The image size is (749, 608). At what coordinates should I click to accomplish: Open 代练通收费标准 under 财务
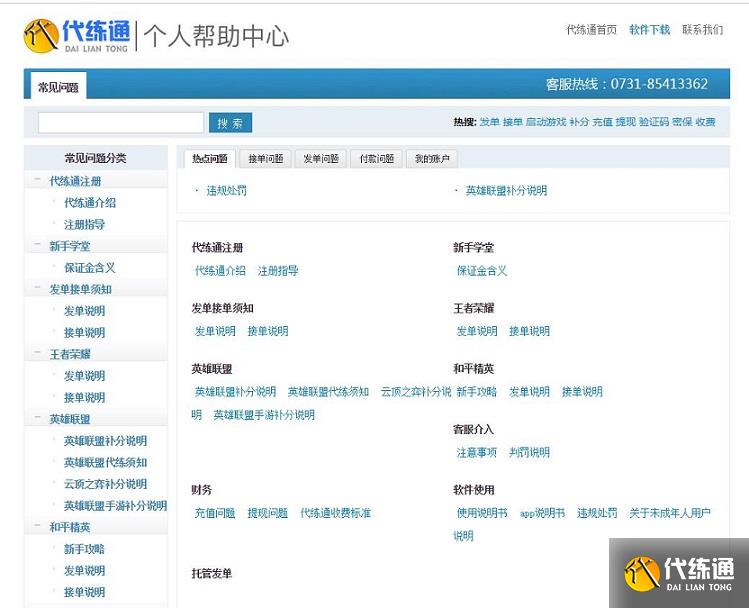336,513
